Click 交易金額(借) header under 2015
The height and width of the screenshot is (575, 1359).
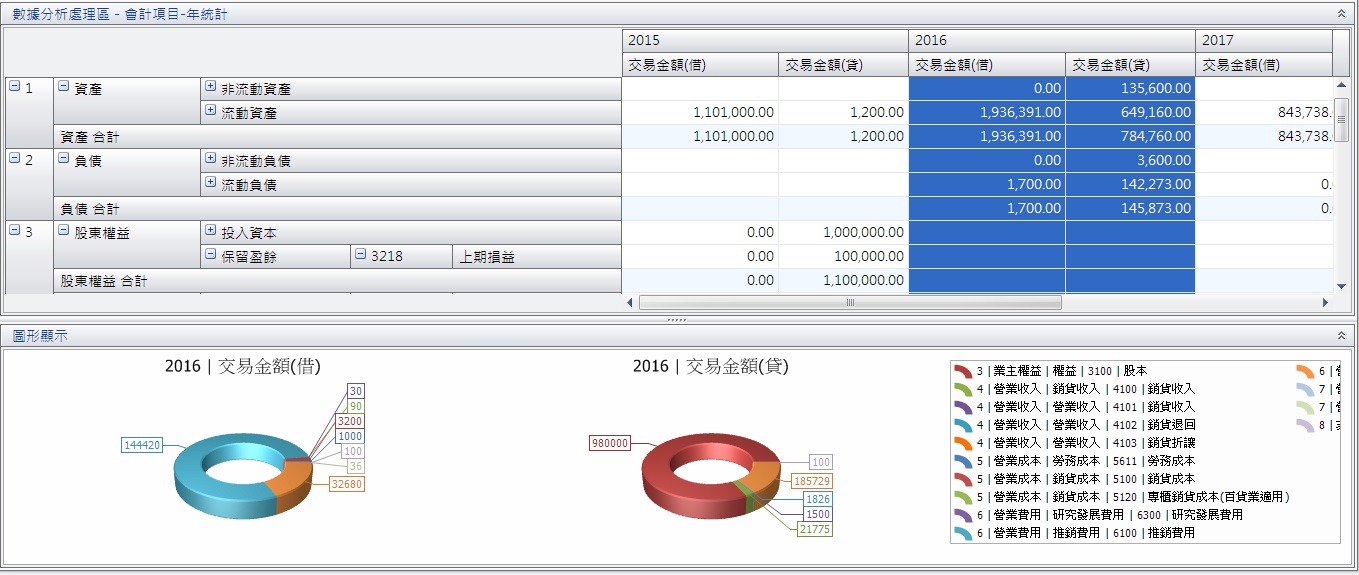pos(700,65)
